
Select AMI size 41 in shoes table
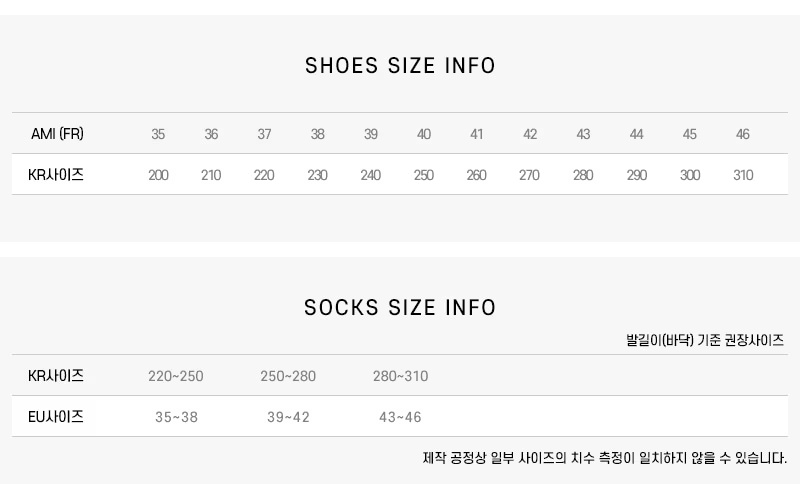click(x=476, y=134)
